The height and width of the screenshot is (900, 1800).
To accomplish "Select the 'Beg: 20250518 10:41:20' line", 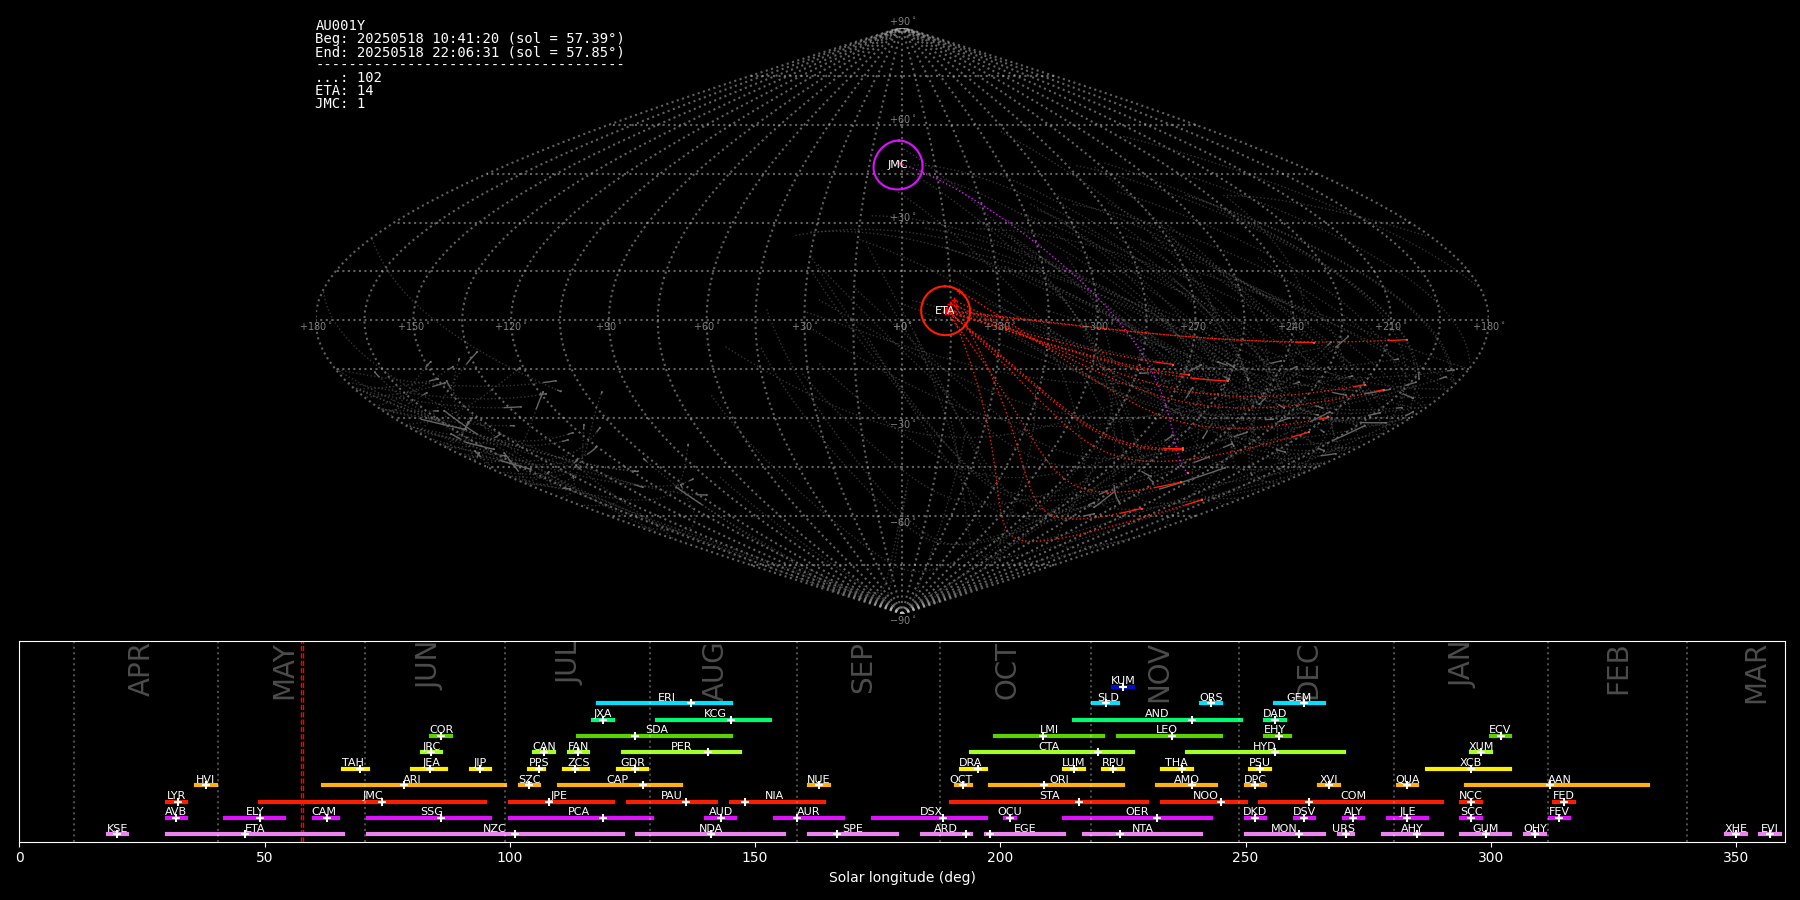I will tap(470, 39).
